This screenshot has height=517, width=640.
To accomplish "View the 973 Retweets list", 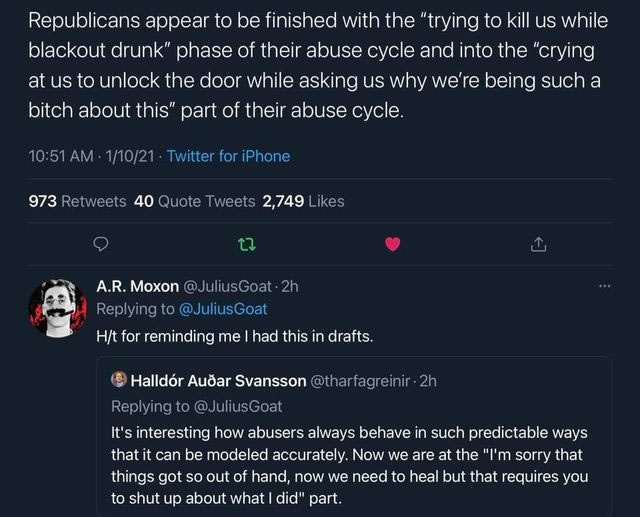I will tap(77, 201).
